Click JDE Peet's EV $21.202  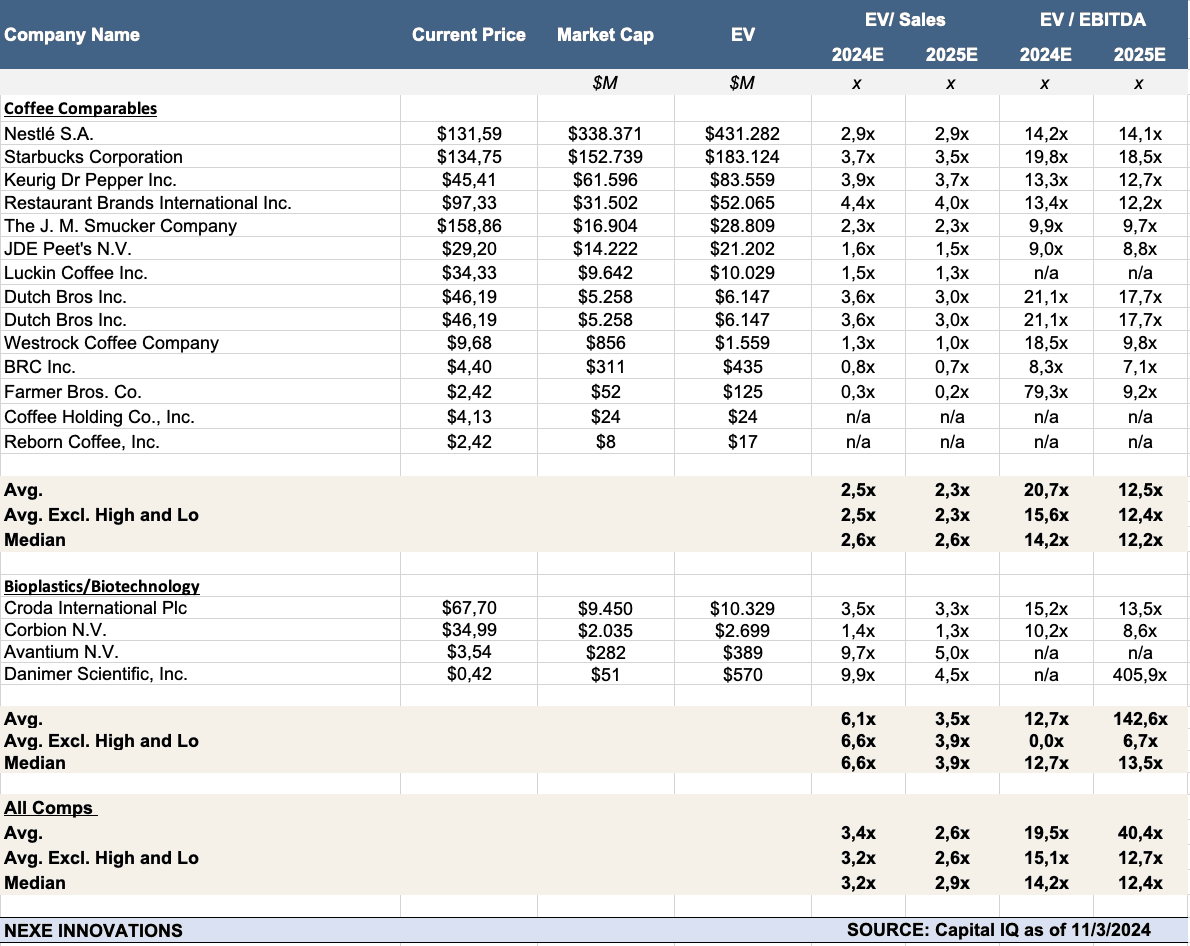742,249
